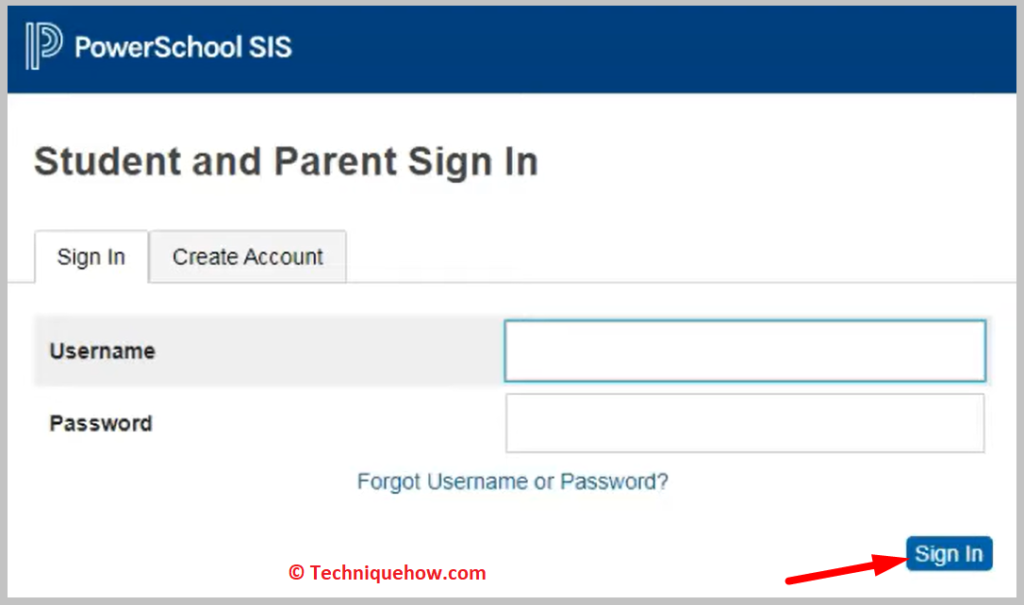The width and height of the screenshot is (1024, 605).
Task: Open Forgot Username or Password link
Action: (x=512, y=482)
